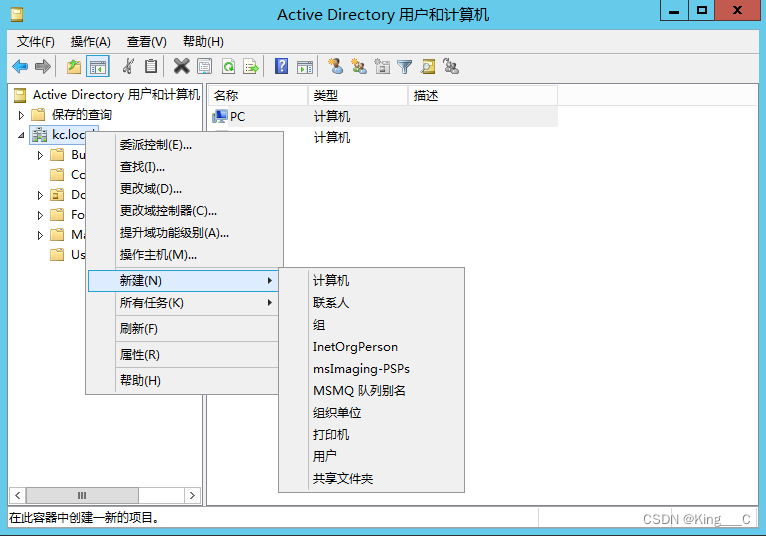Click the gray Forward arrow in toolbar

click(43, 66)
